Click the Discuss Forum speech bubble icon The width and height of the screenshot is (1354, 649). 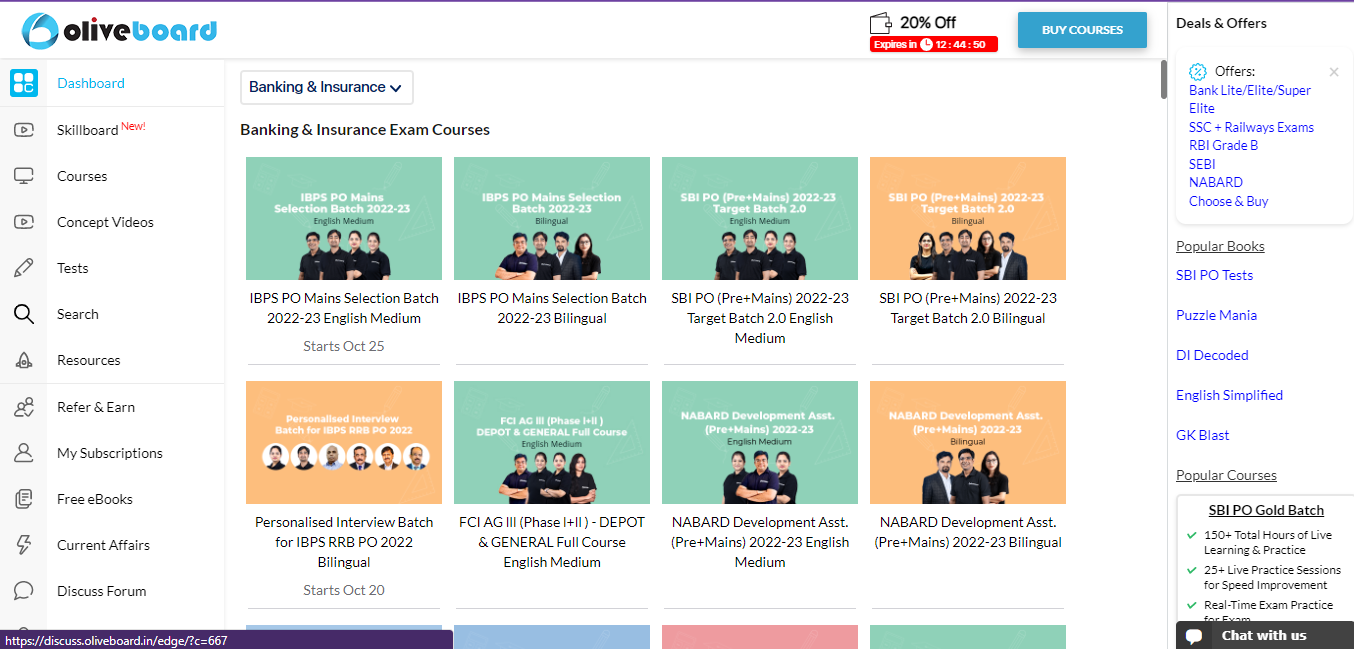[x=24, y=591]
